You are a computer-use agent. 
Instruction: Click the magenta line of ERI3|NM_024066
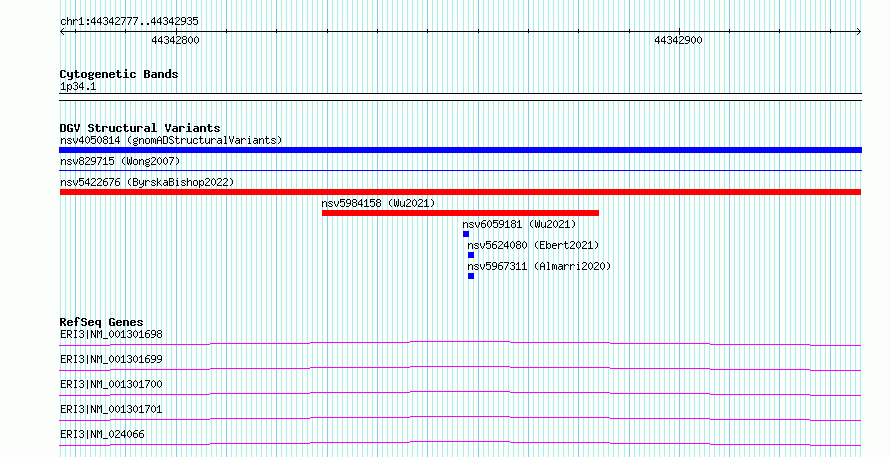[460, 443]
